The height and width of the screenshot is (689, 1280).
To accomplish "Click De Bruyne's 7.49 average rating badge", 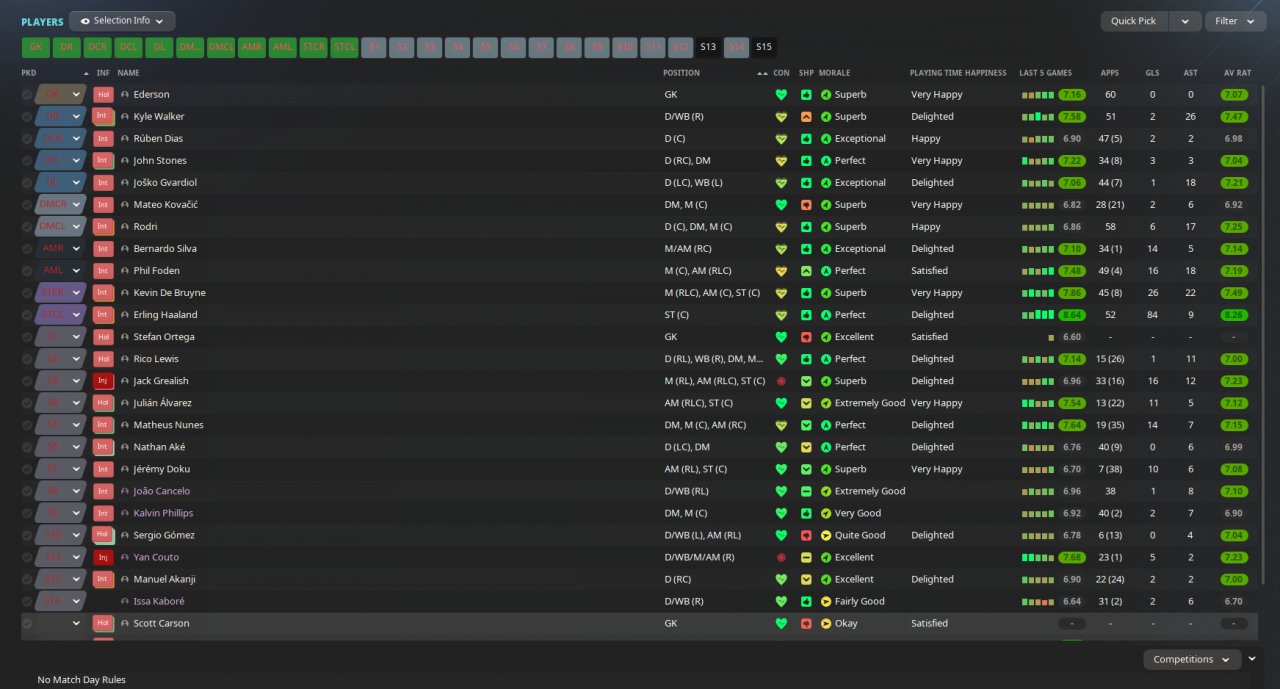I will click(1234, 293).
